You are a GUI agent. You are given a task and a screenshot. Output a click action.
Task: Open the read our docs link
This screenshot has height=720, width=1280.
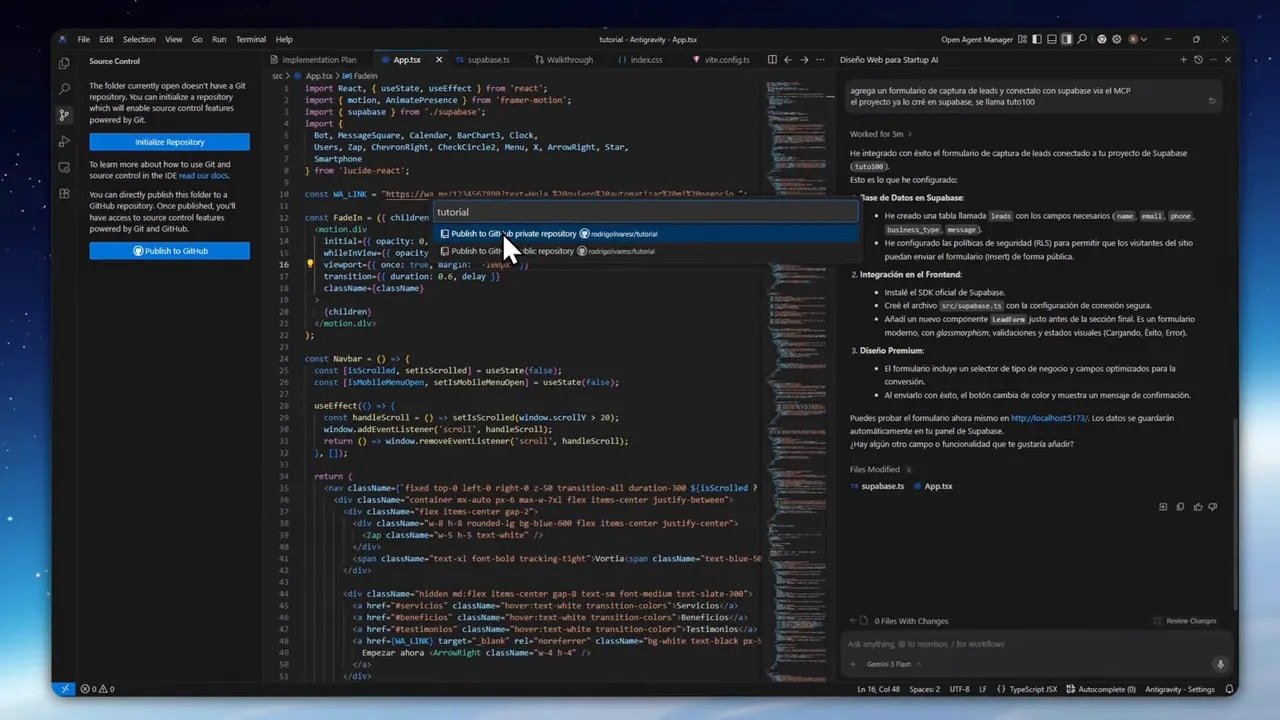[x=202, y=175]
